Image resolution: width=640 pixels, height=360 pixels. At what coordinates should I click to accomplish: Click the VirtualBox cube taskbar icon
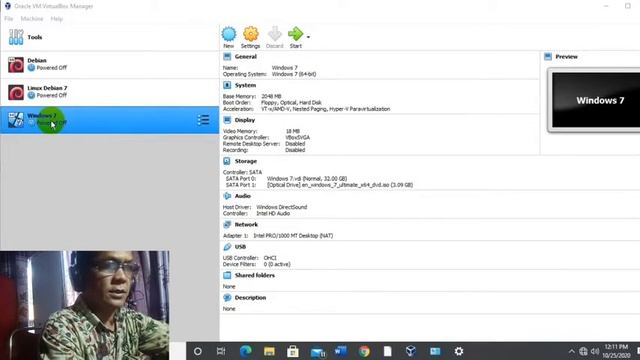(x=411, y=351)
